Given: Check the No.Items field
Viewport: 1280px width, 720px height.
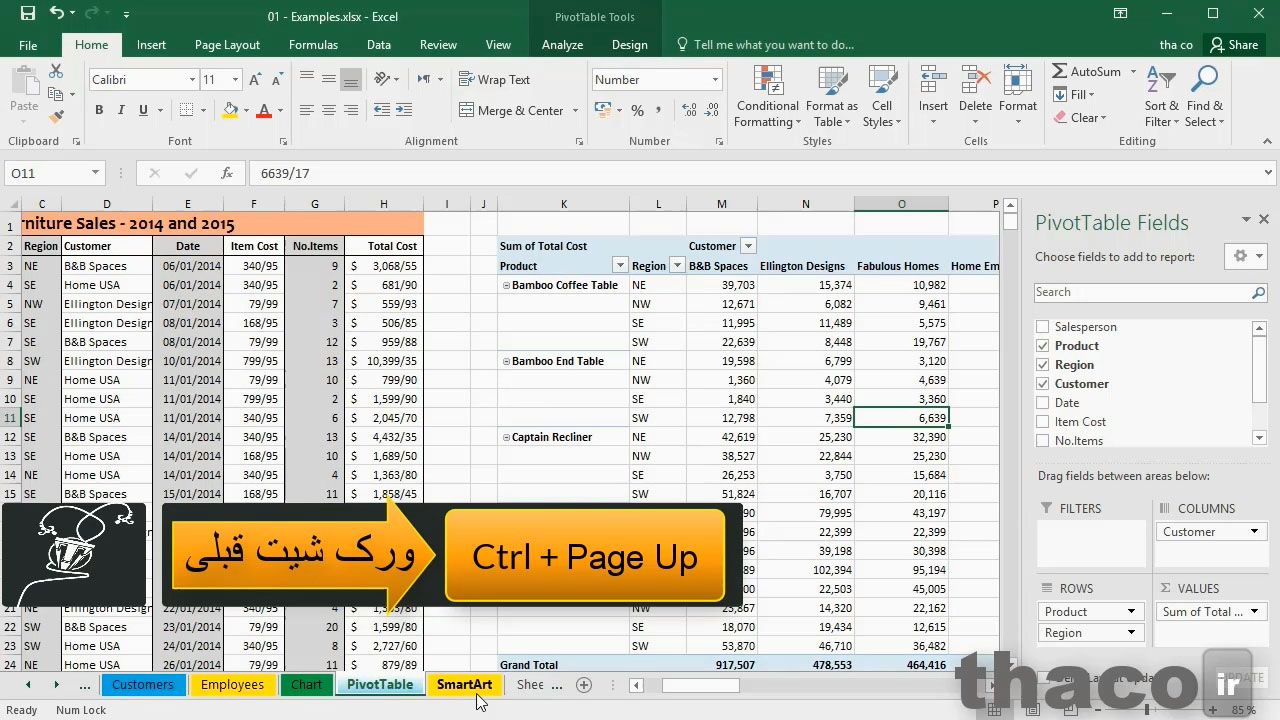Looking at the screenshot, I should pyautogui.click(x=1043, y=441).
